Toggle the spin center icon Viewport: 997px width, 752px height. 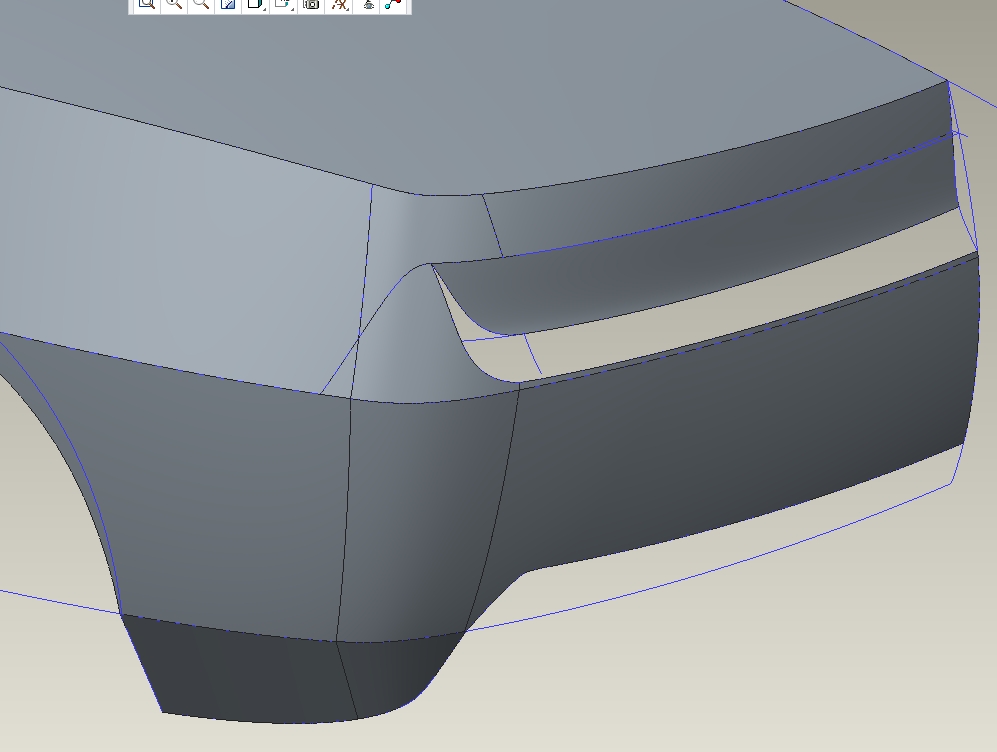(x=368, y=4)
